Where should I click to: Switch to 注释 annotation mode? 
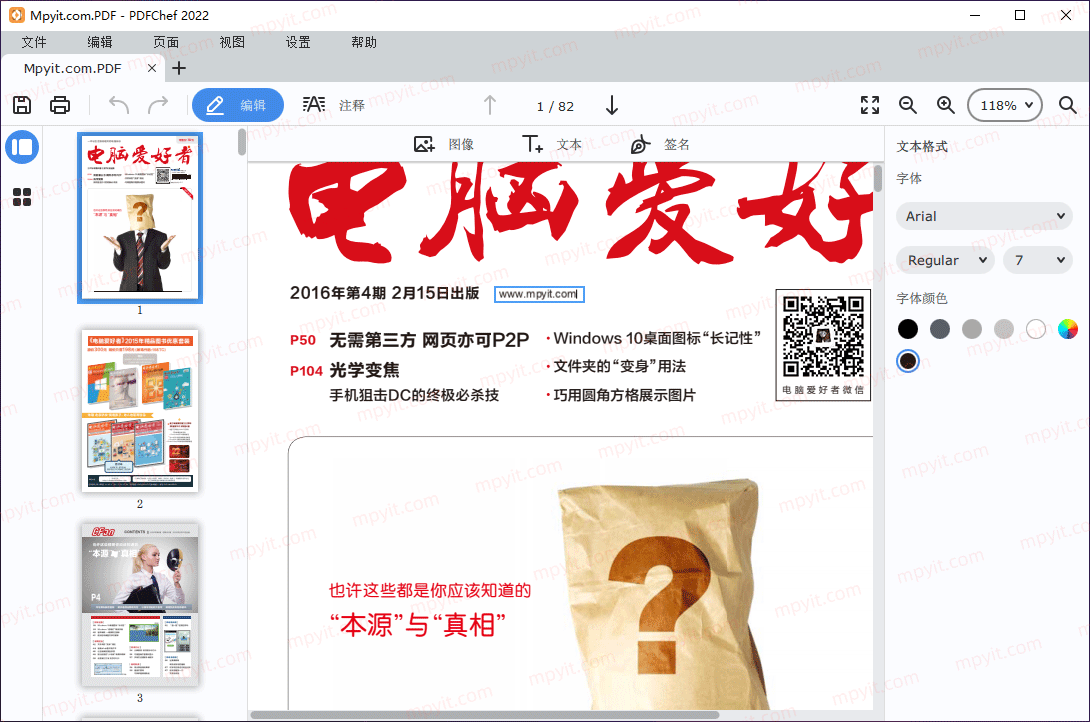coord(334,105)
